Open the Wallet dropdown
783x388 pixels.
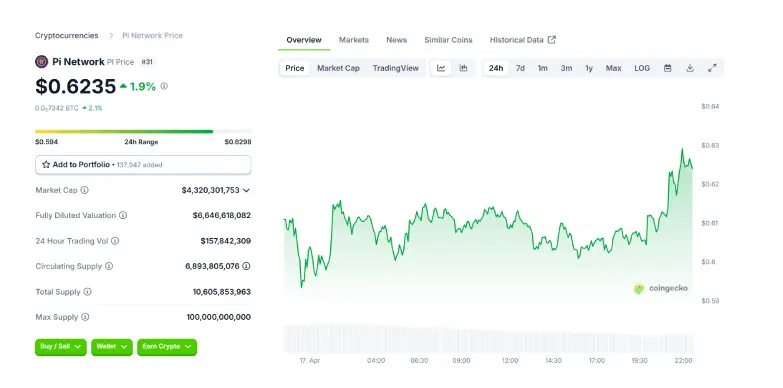click(x=112, y=347)
